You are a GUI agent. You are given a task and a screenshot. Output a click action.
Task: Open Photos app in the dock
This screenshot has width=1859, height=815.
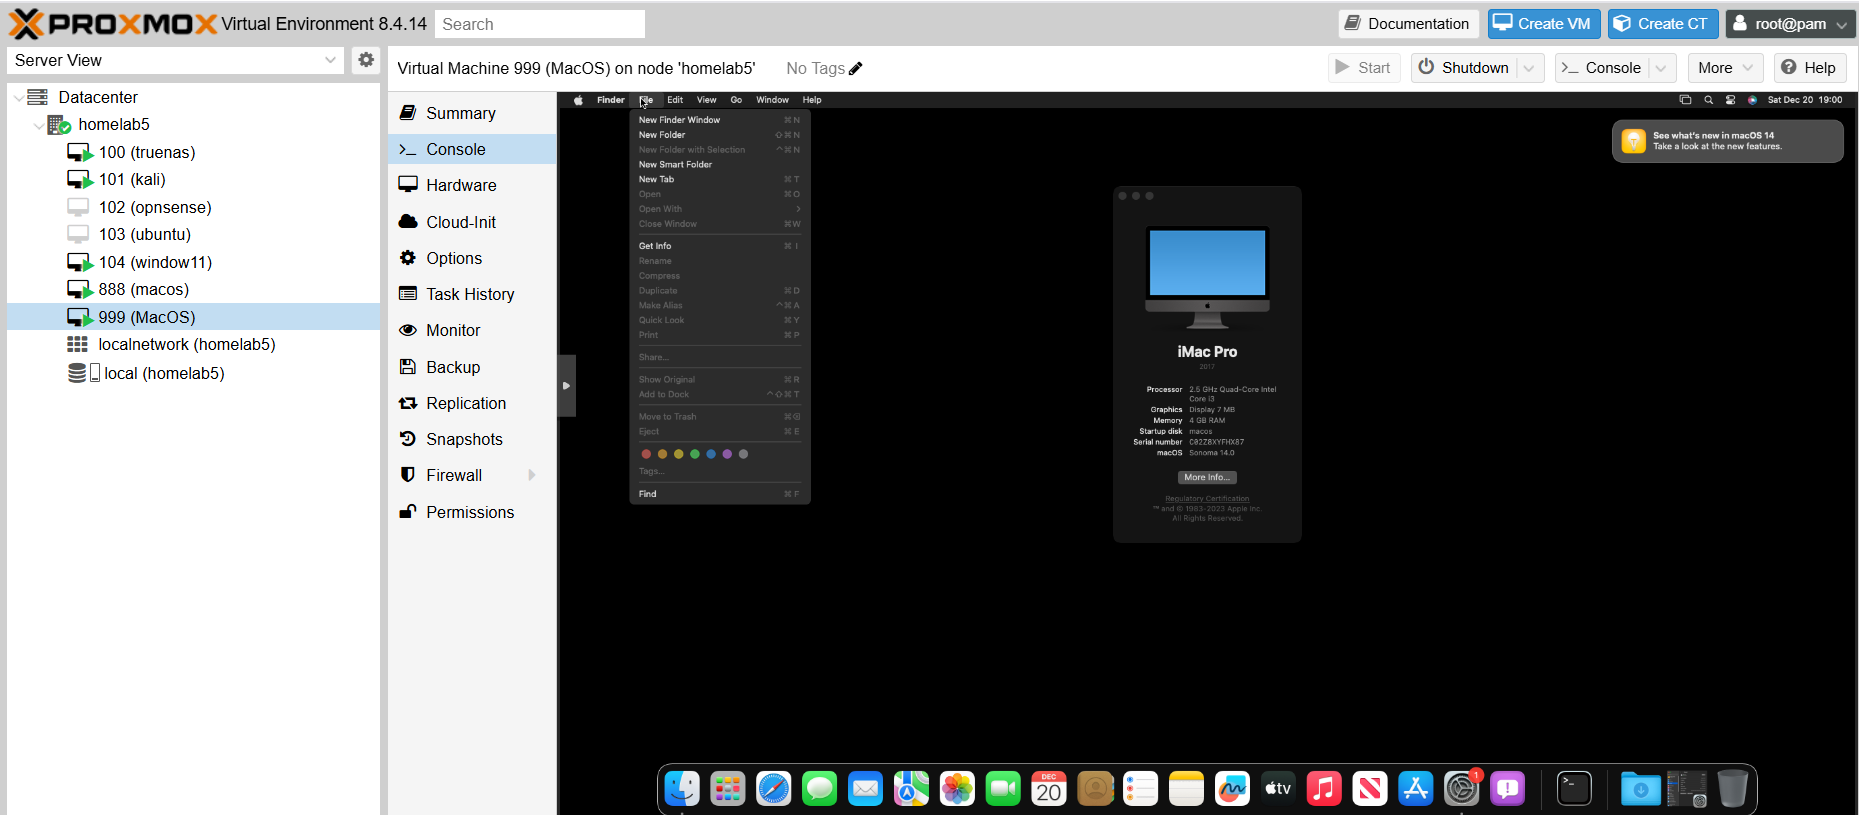957,789
